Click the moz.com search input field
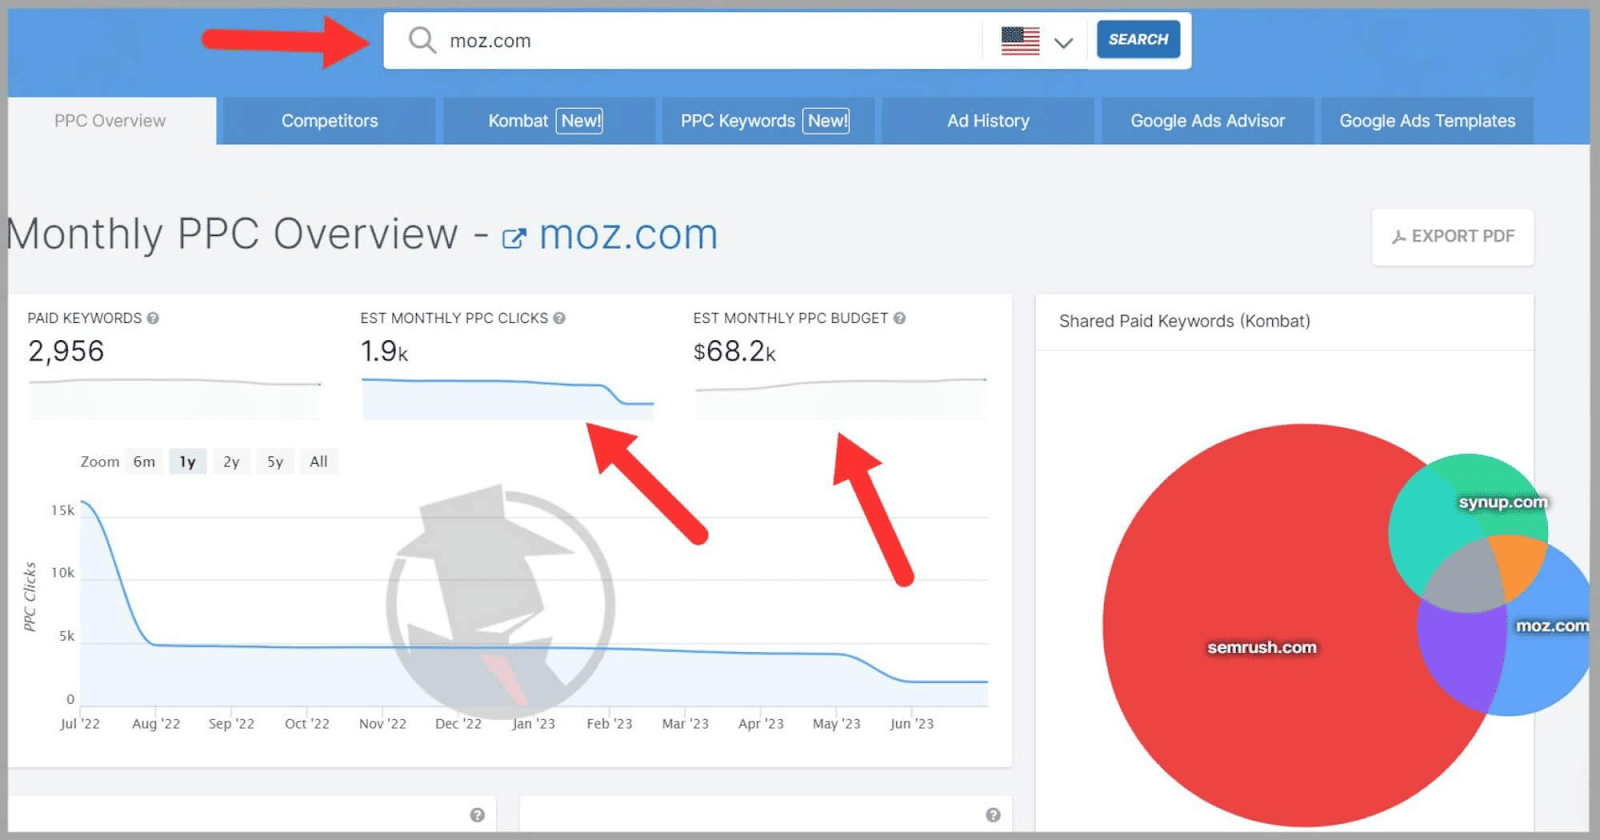 pyautogui.click(x=700, y=41)
